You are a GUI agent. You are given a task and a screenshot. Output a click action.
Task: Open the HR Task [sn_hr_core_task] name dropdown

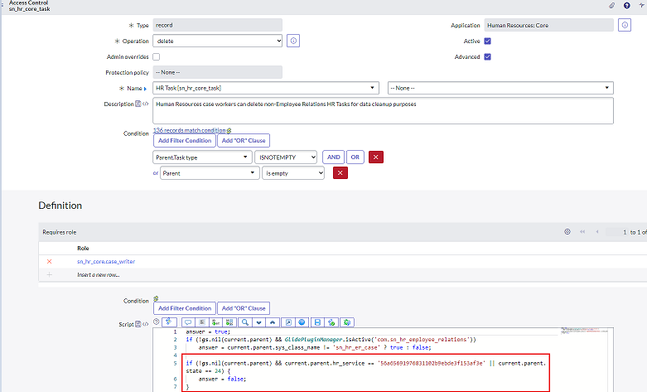click(266, 88)
